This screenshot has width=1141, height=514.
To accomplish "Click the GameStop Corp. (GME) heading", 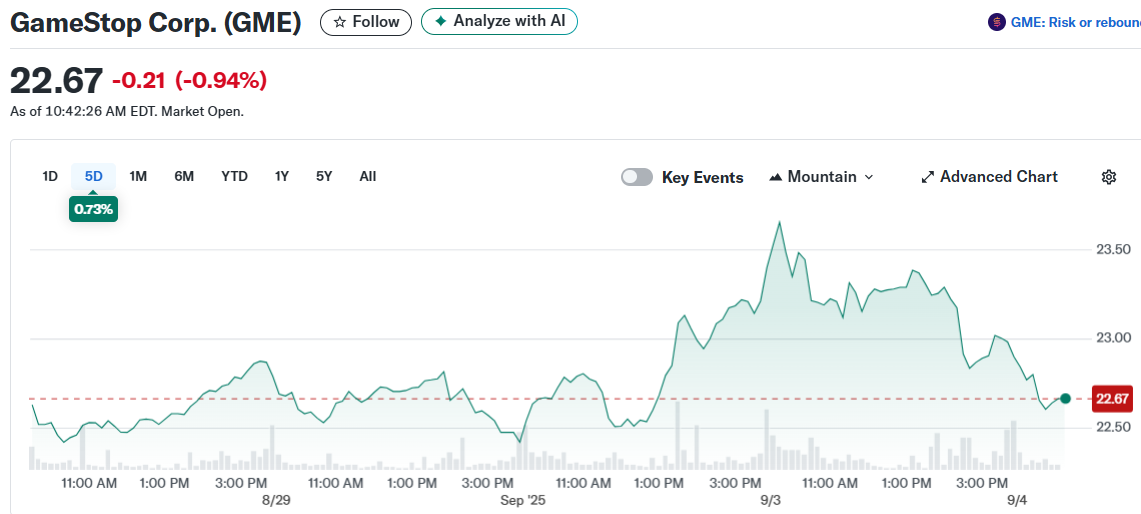I will tap(156, 23).
